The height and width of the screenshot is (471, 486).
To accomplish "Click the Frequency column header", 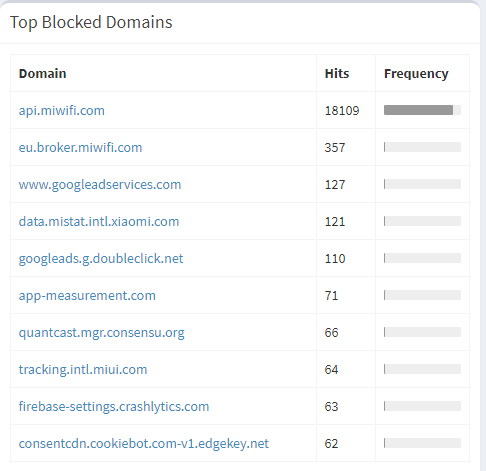I will (x=416, y=73).
